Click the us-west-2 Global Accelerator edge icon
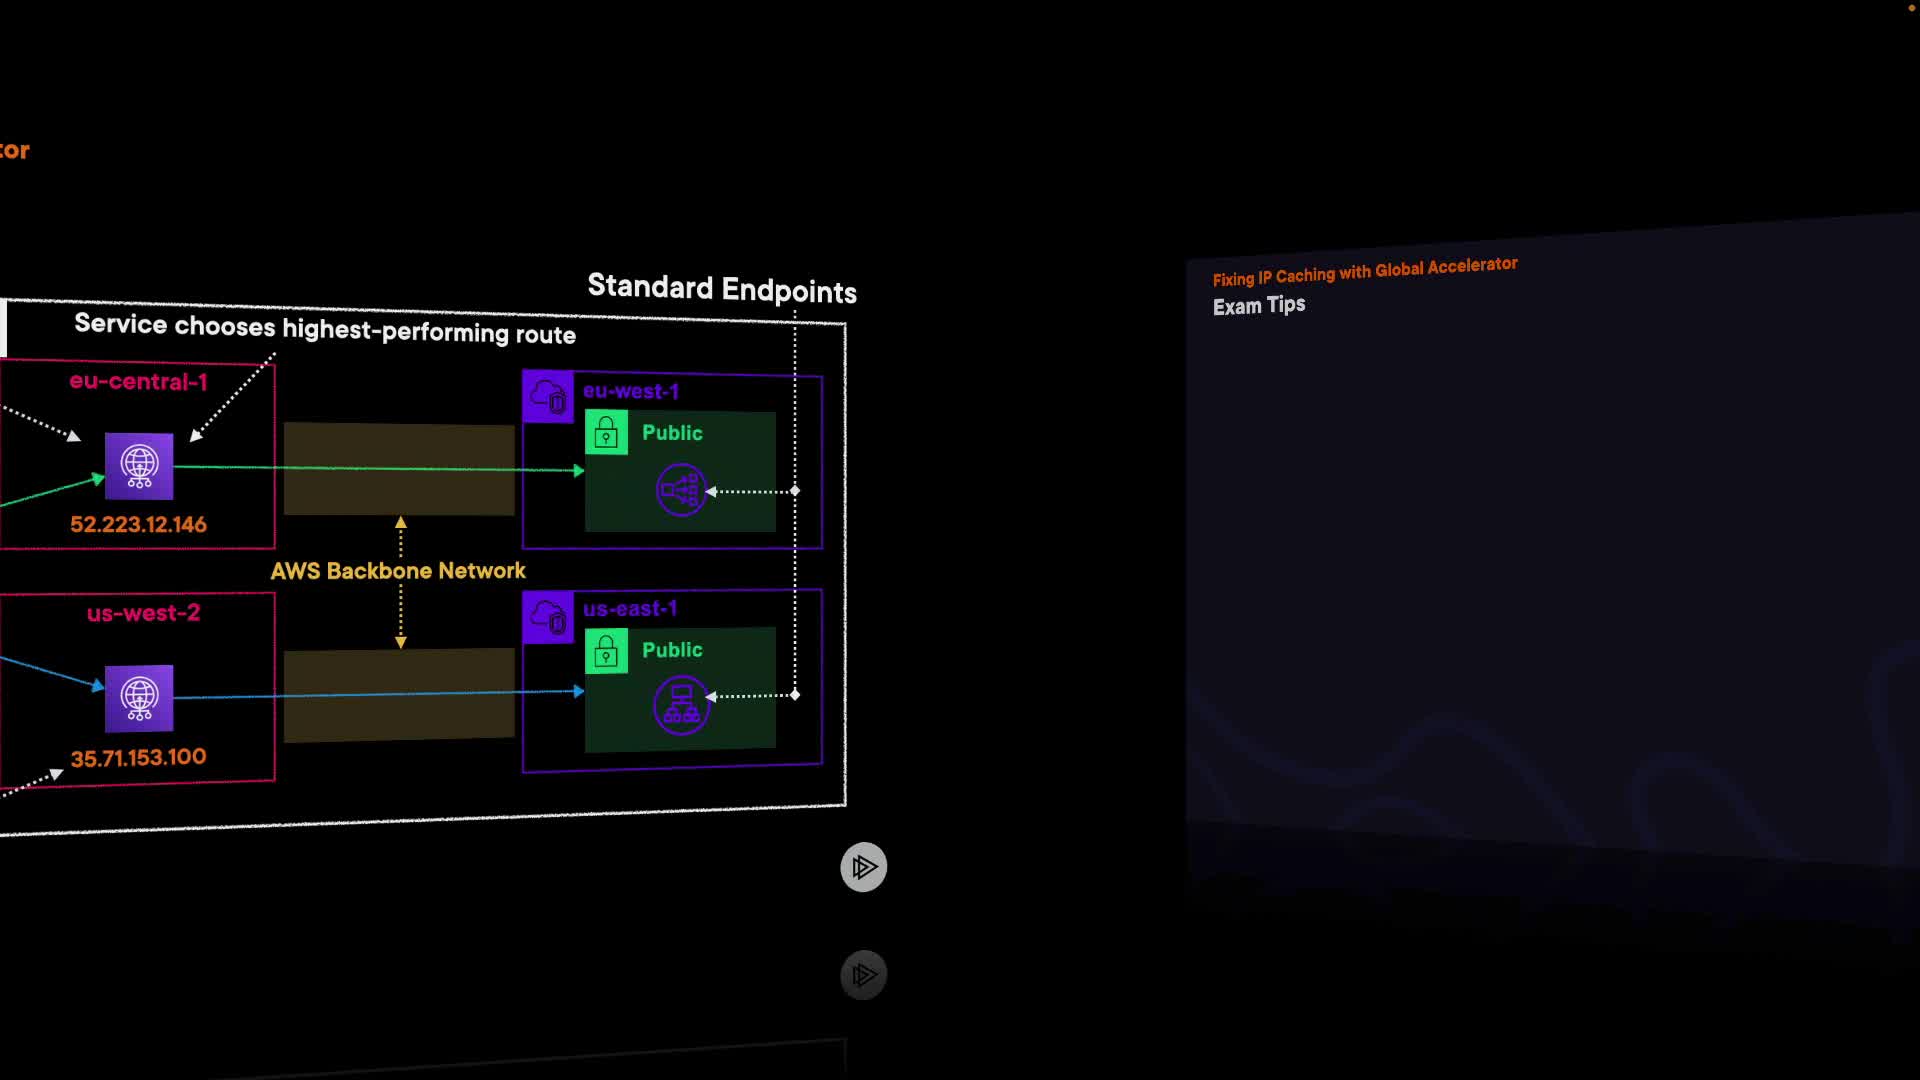This screenshot has width=1920, height=1080. pos(139,698)
